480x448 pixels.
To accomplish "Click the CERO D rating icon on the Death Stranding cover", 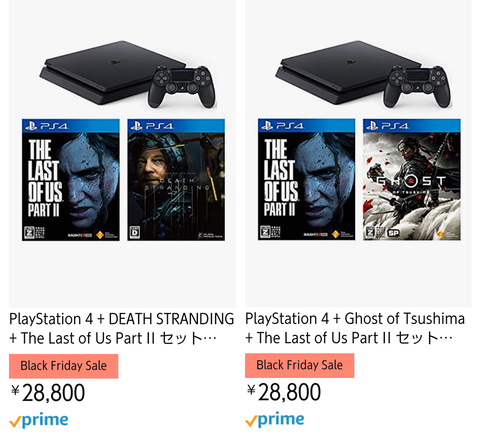I will pyautogui.click(x=134, y=232).
